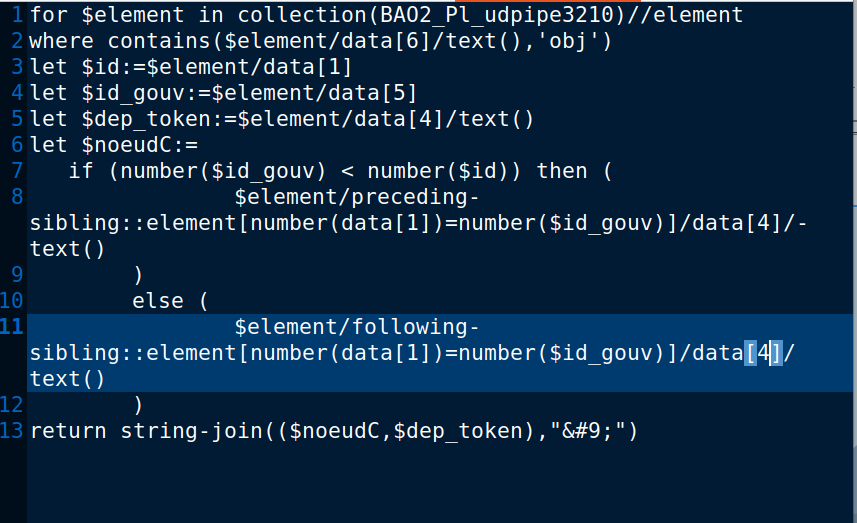Screen dimensions: 857x523
Task: Click the 'where' keyword on line 2
Action: [x=61, y=41]
